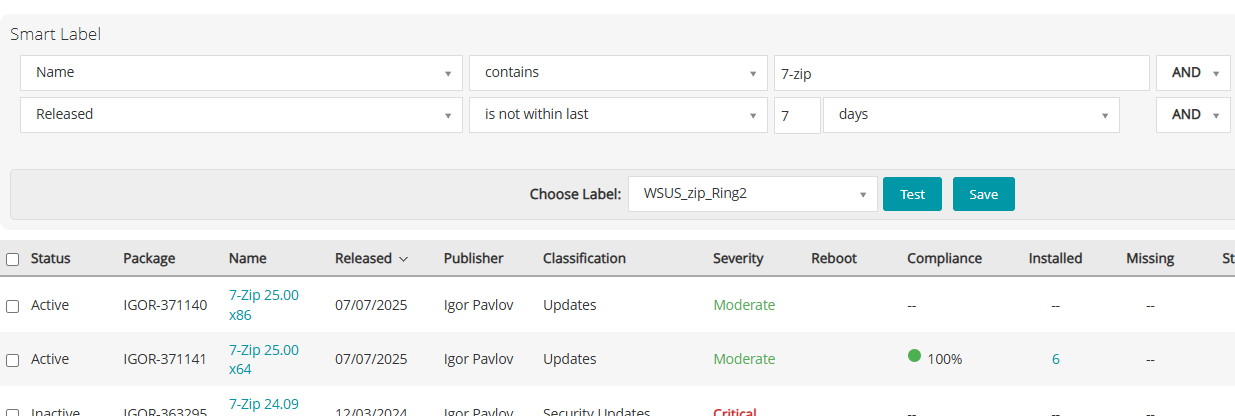This screenshot has width=1235, height=416.
Task: Toggle the select-all header checkbox
Action: (x=13, y=259)
